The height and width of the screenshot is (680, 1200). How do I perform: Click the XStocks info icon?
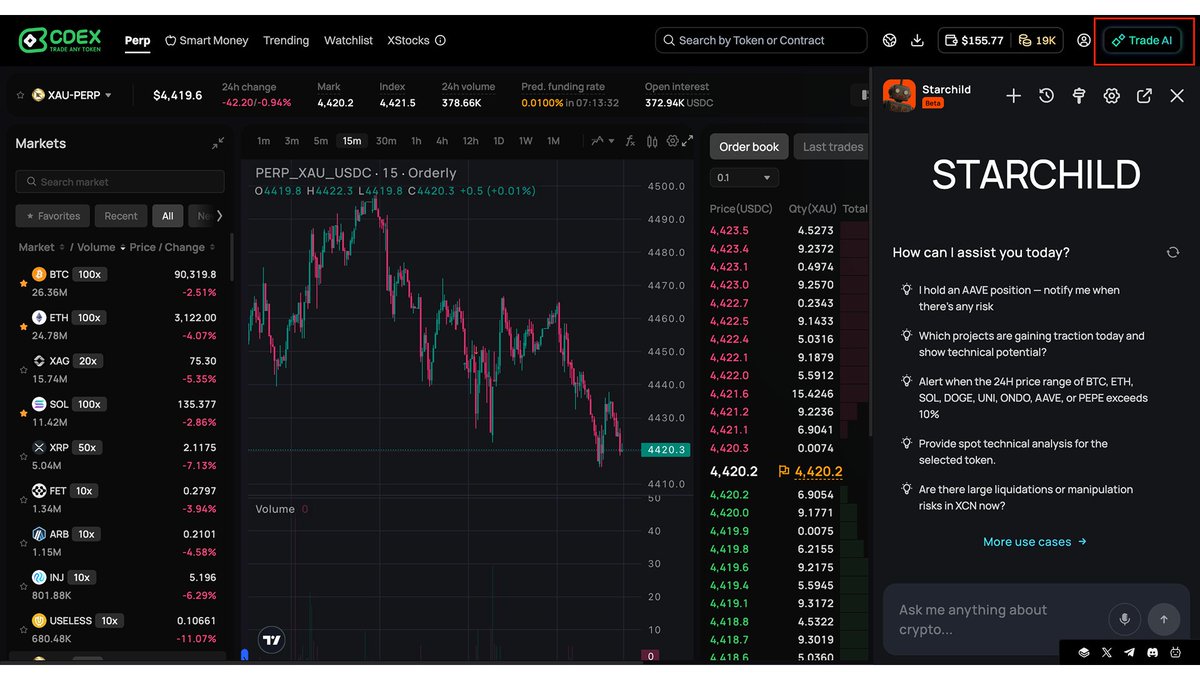pos(440,41)
